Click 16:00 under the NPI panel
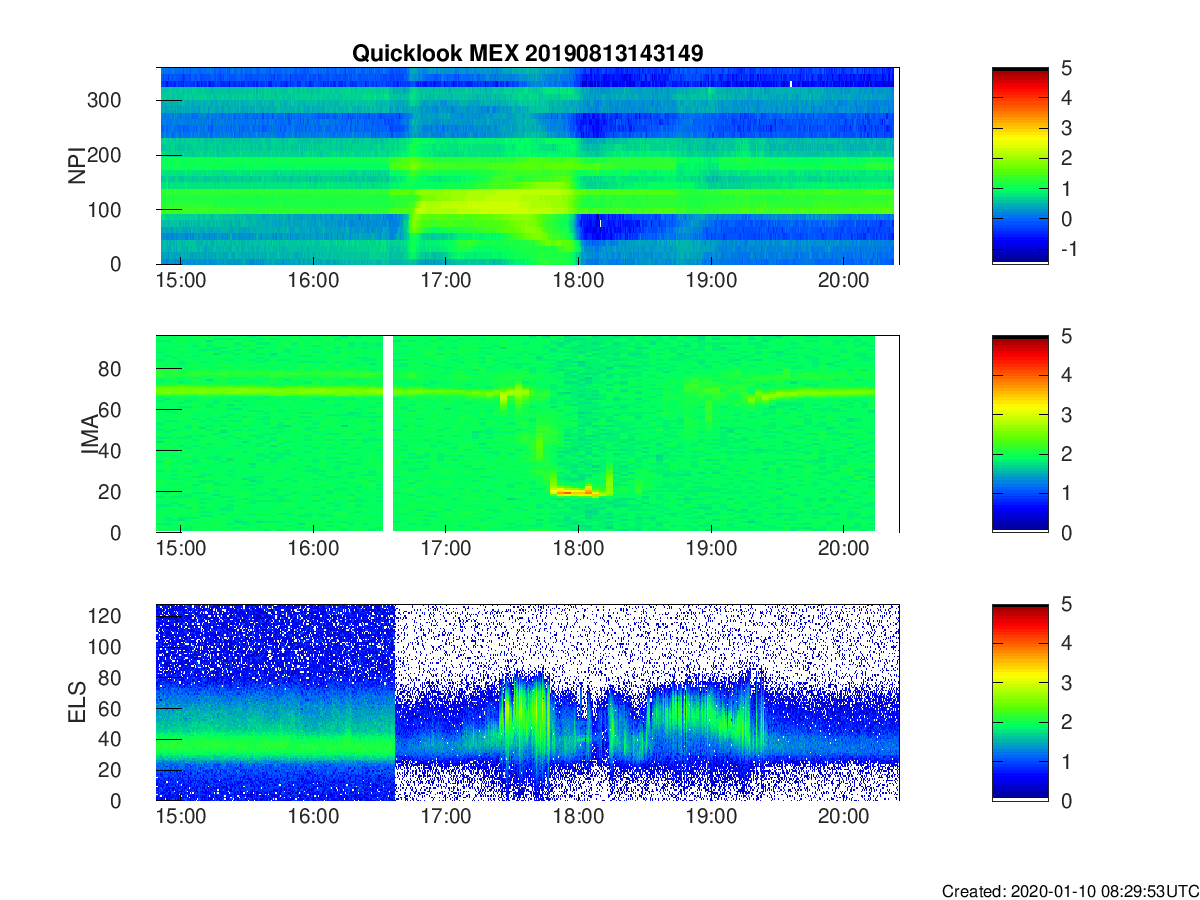 pyautogui.click(x=313, y=282)
